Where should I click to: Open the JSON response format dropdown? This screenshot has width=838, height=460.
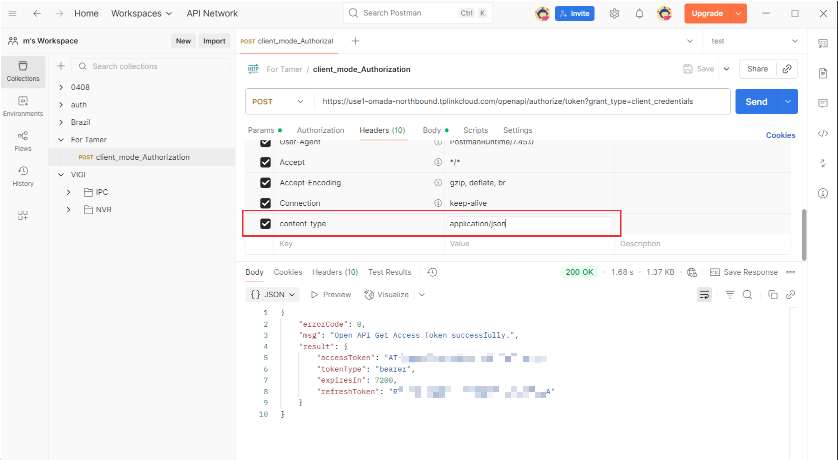273,295
